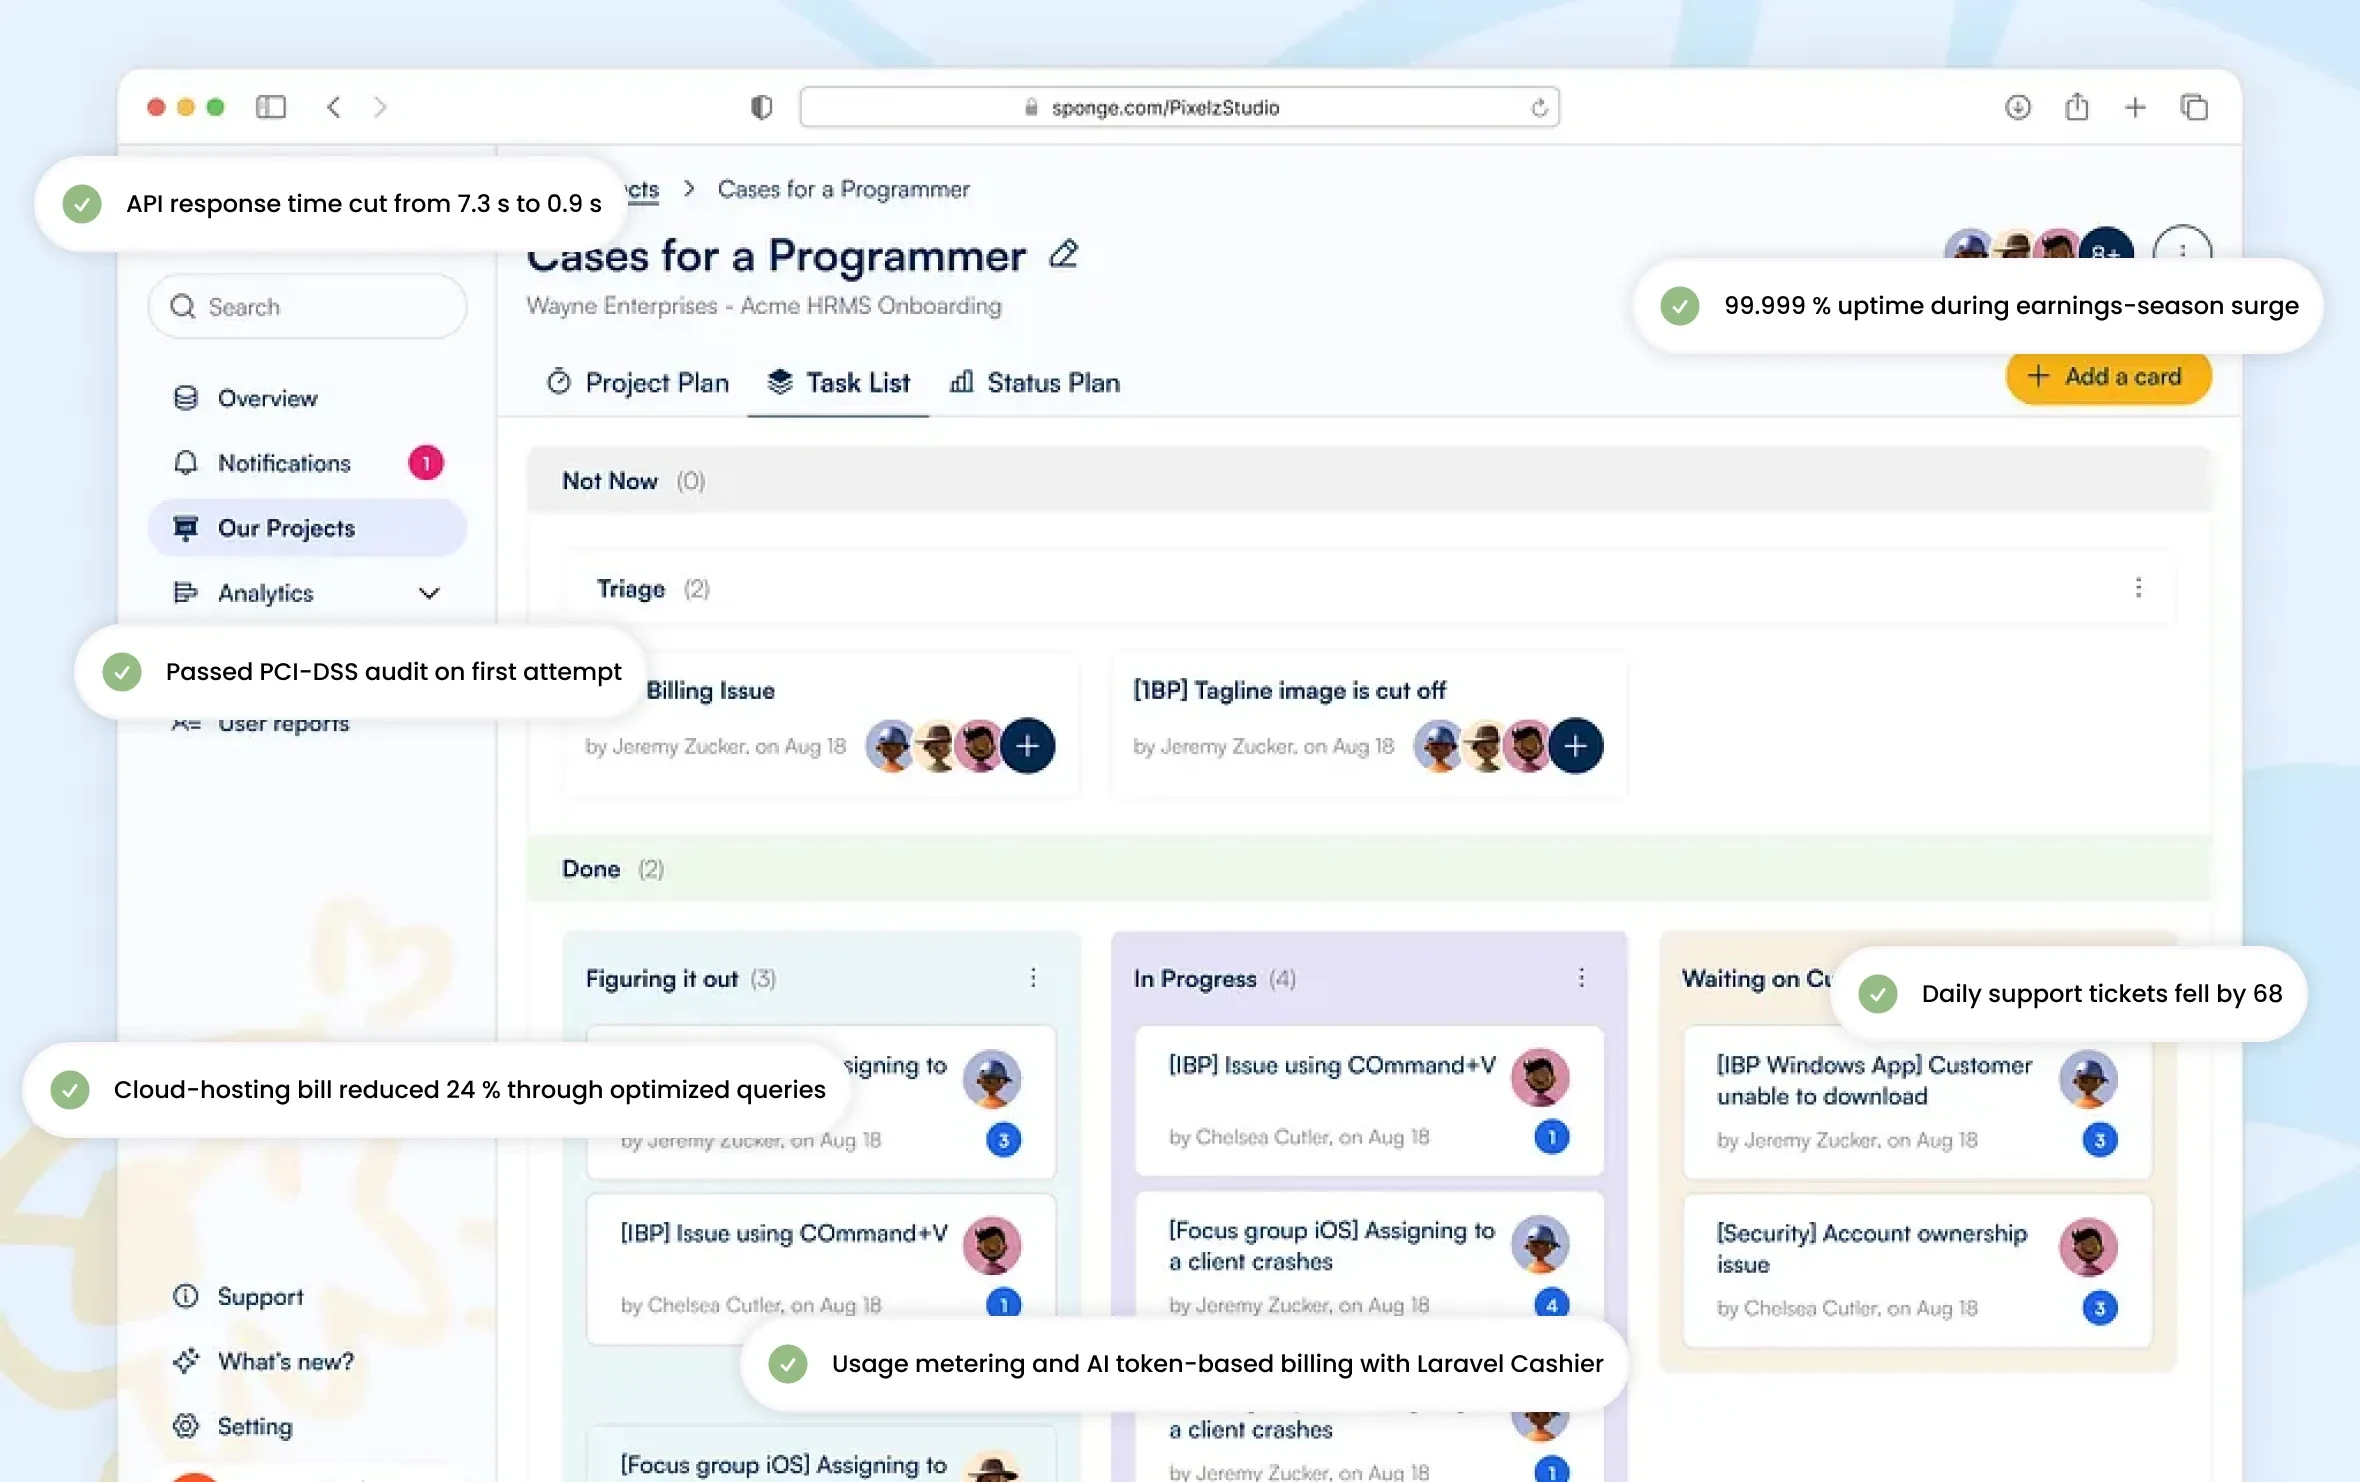Expand the Not Now section
Viewport: 2360px width, 1482px height.
610,481
